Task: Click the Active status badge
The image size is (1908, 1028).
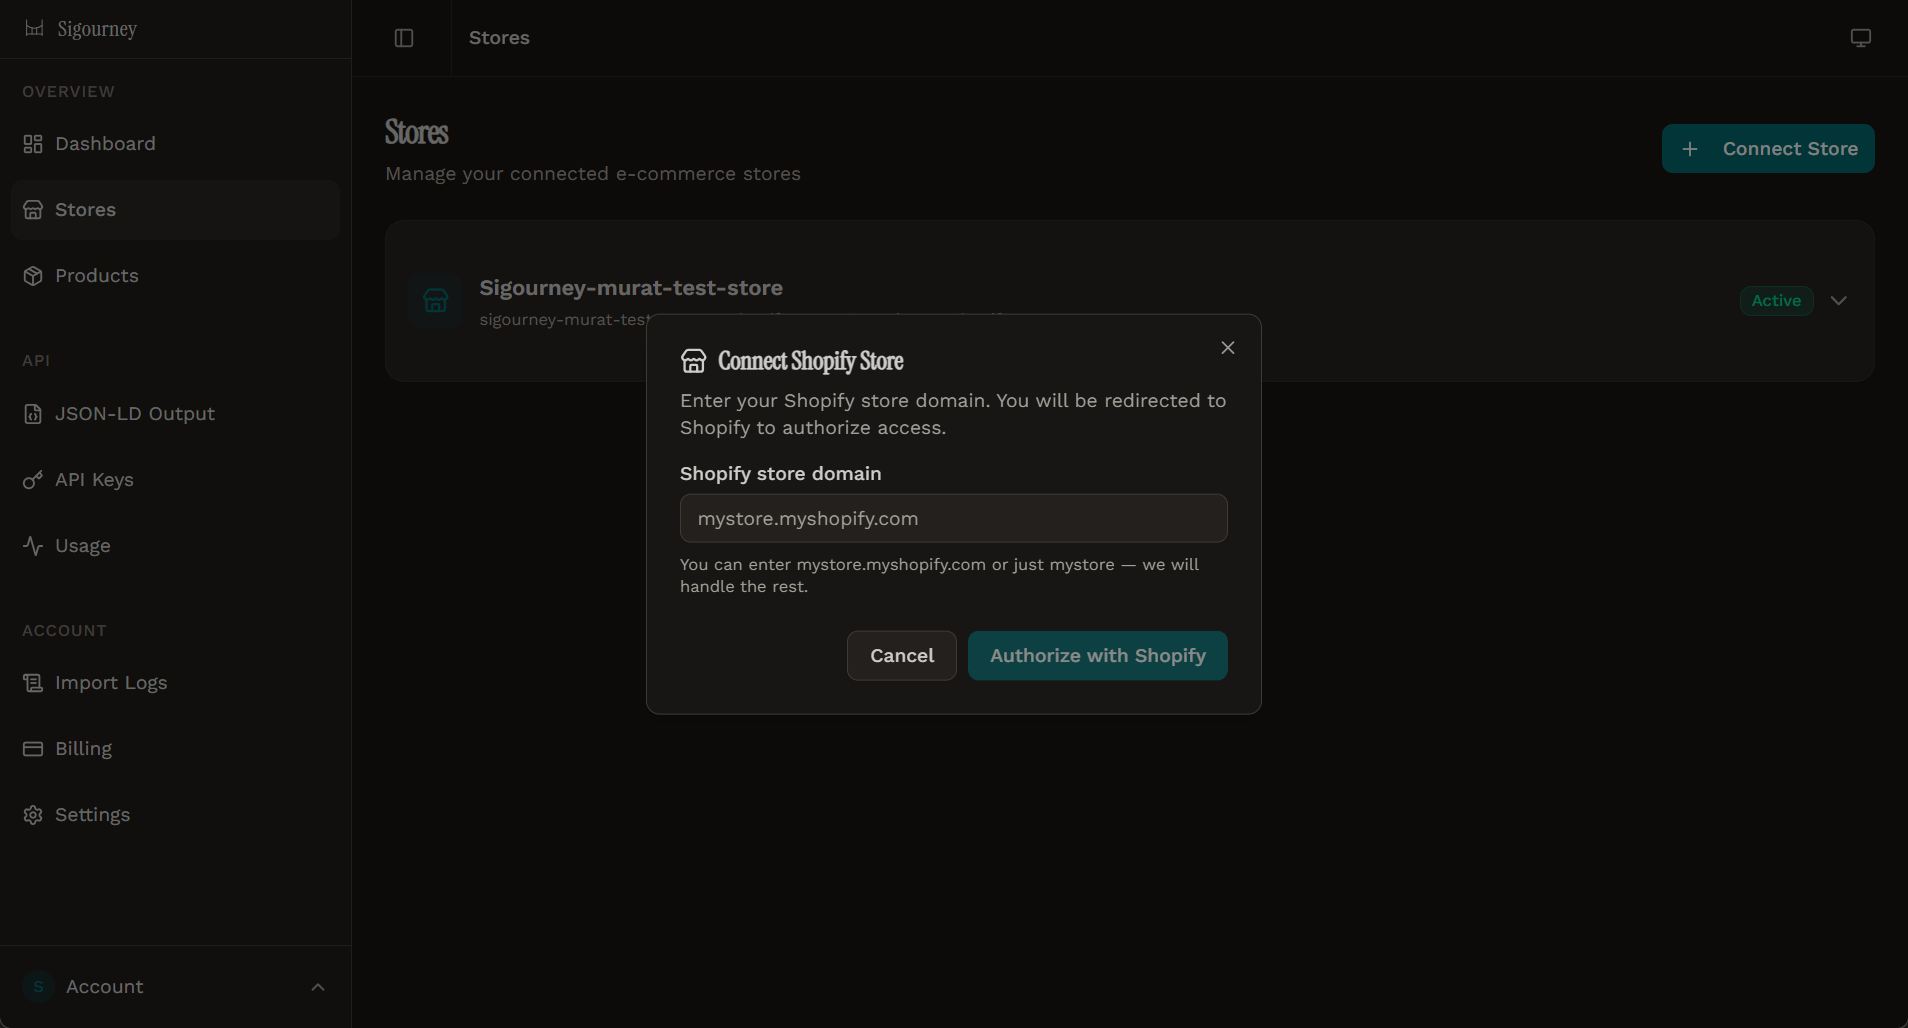Action: click(1776, 301)
